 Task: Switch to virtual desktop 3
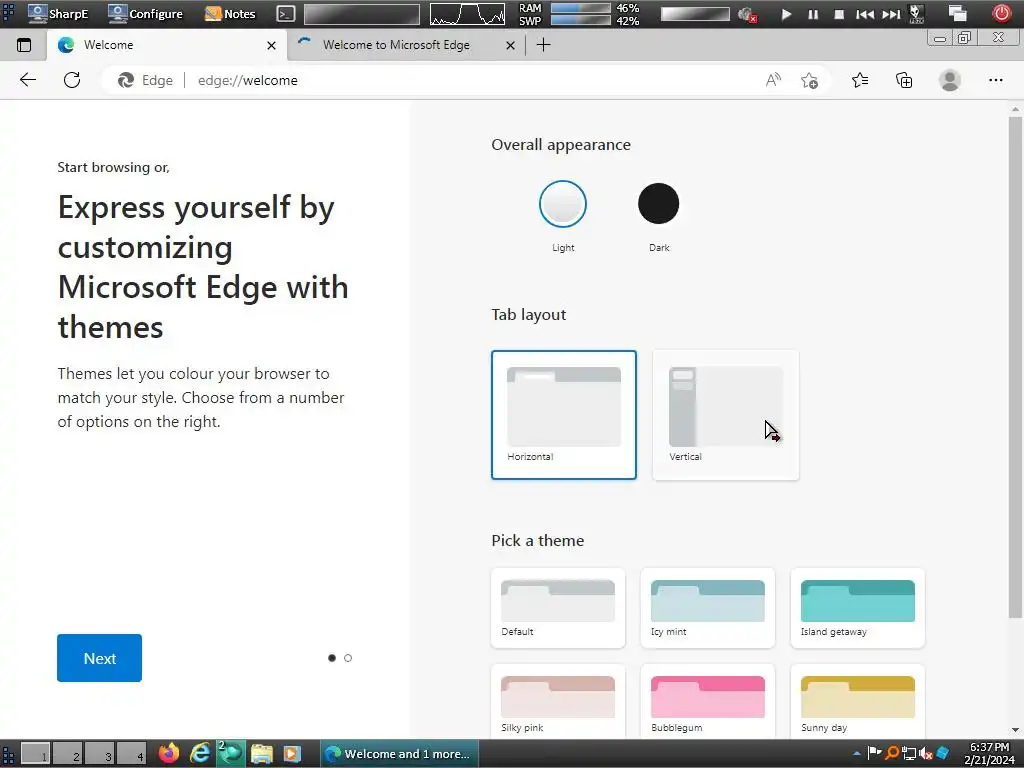click(99, 754)
